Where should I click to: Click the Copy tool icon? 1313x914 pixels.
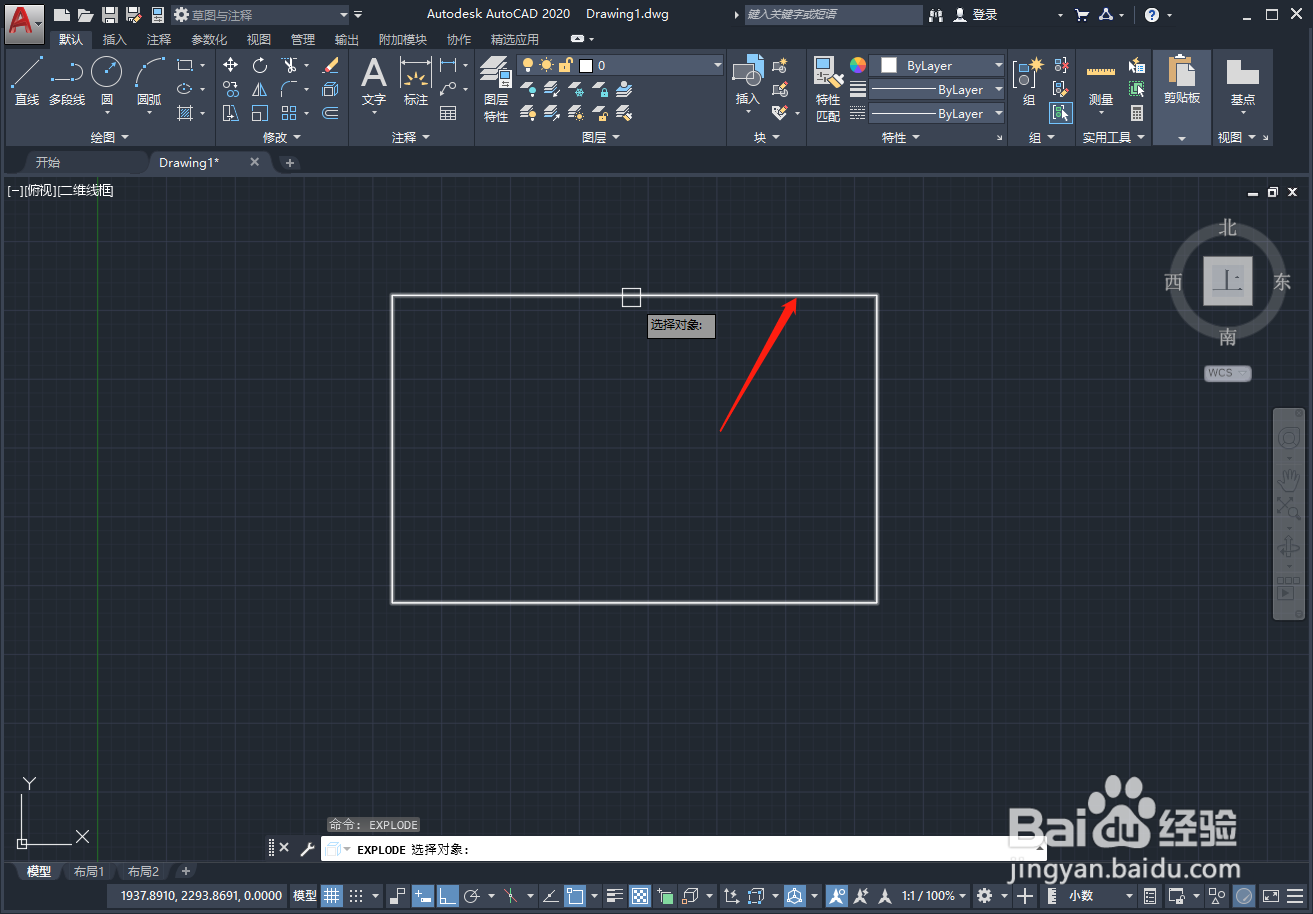click(x=231, y=89)
